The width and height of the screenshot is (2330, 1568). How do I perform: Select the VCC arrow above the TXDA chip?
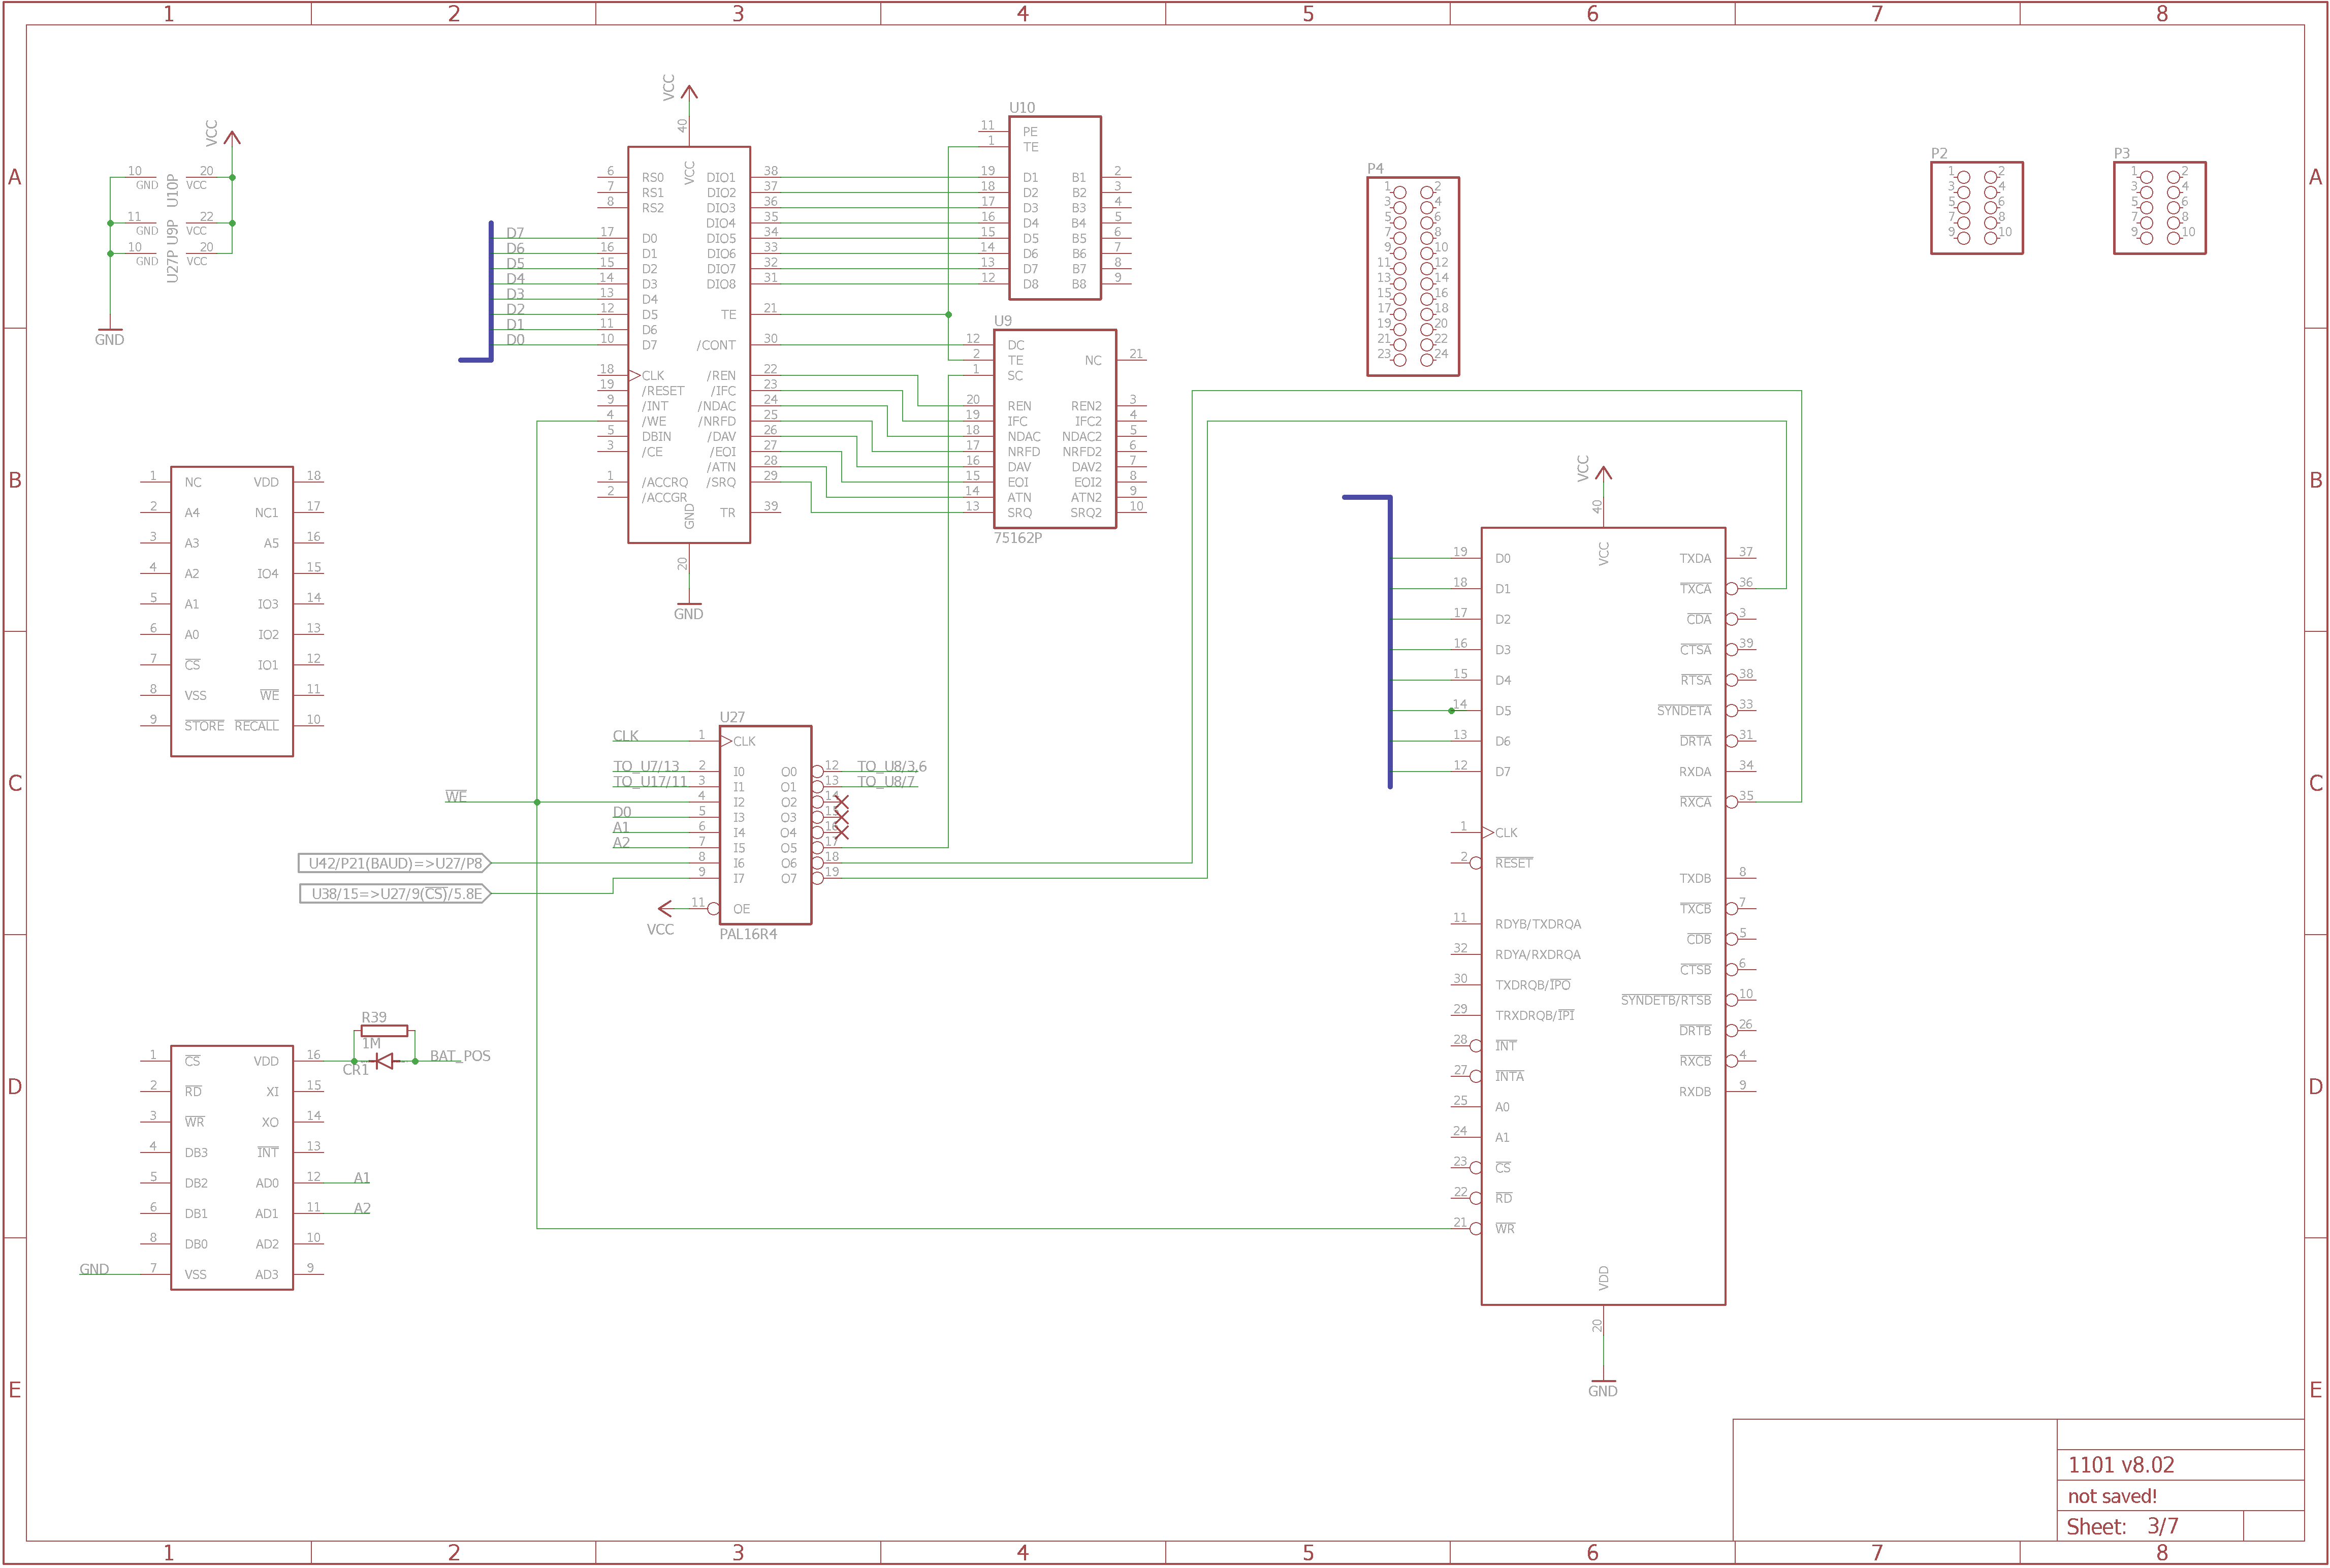(x=1603, y=474)
